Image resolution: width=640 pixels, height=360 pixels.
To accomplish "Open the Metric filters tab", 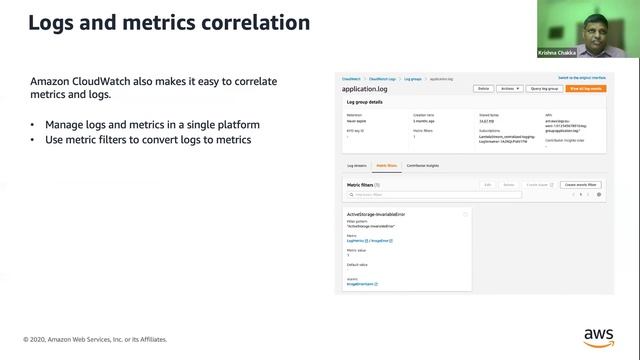I will (387, 166).
